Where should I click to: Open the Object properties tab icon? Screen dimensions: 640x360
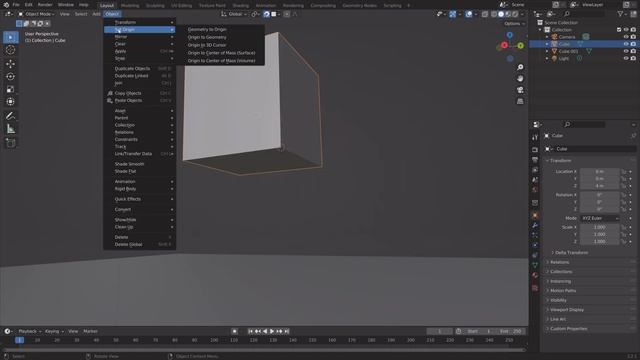(535, 215)
